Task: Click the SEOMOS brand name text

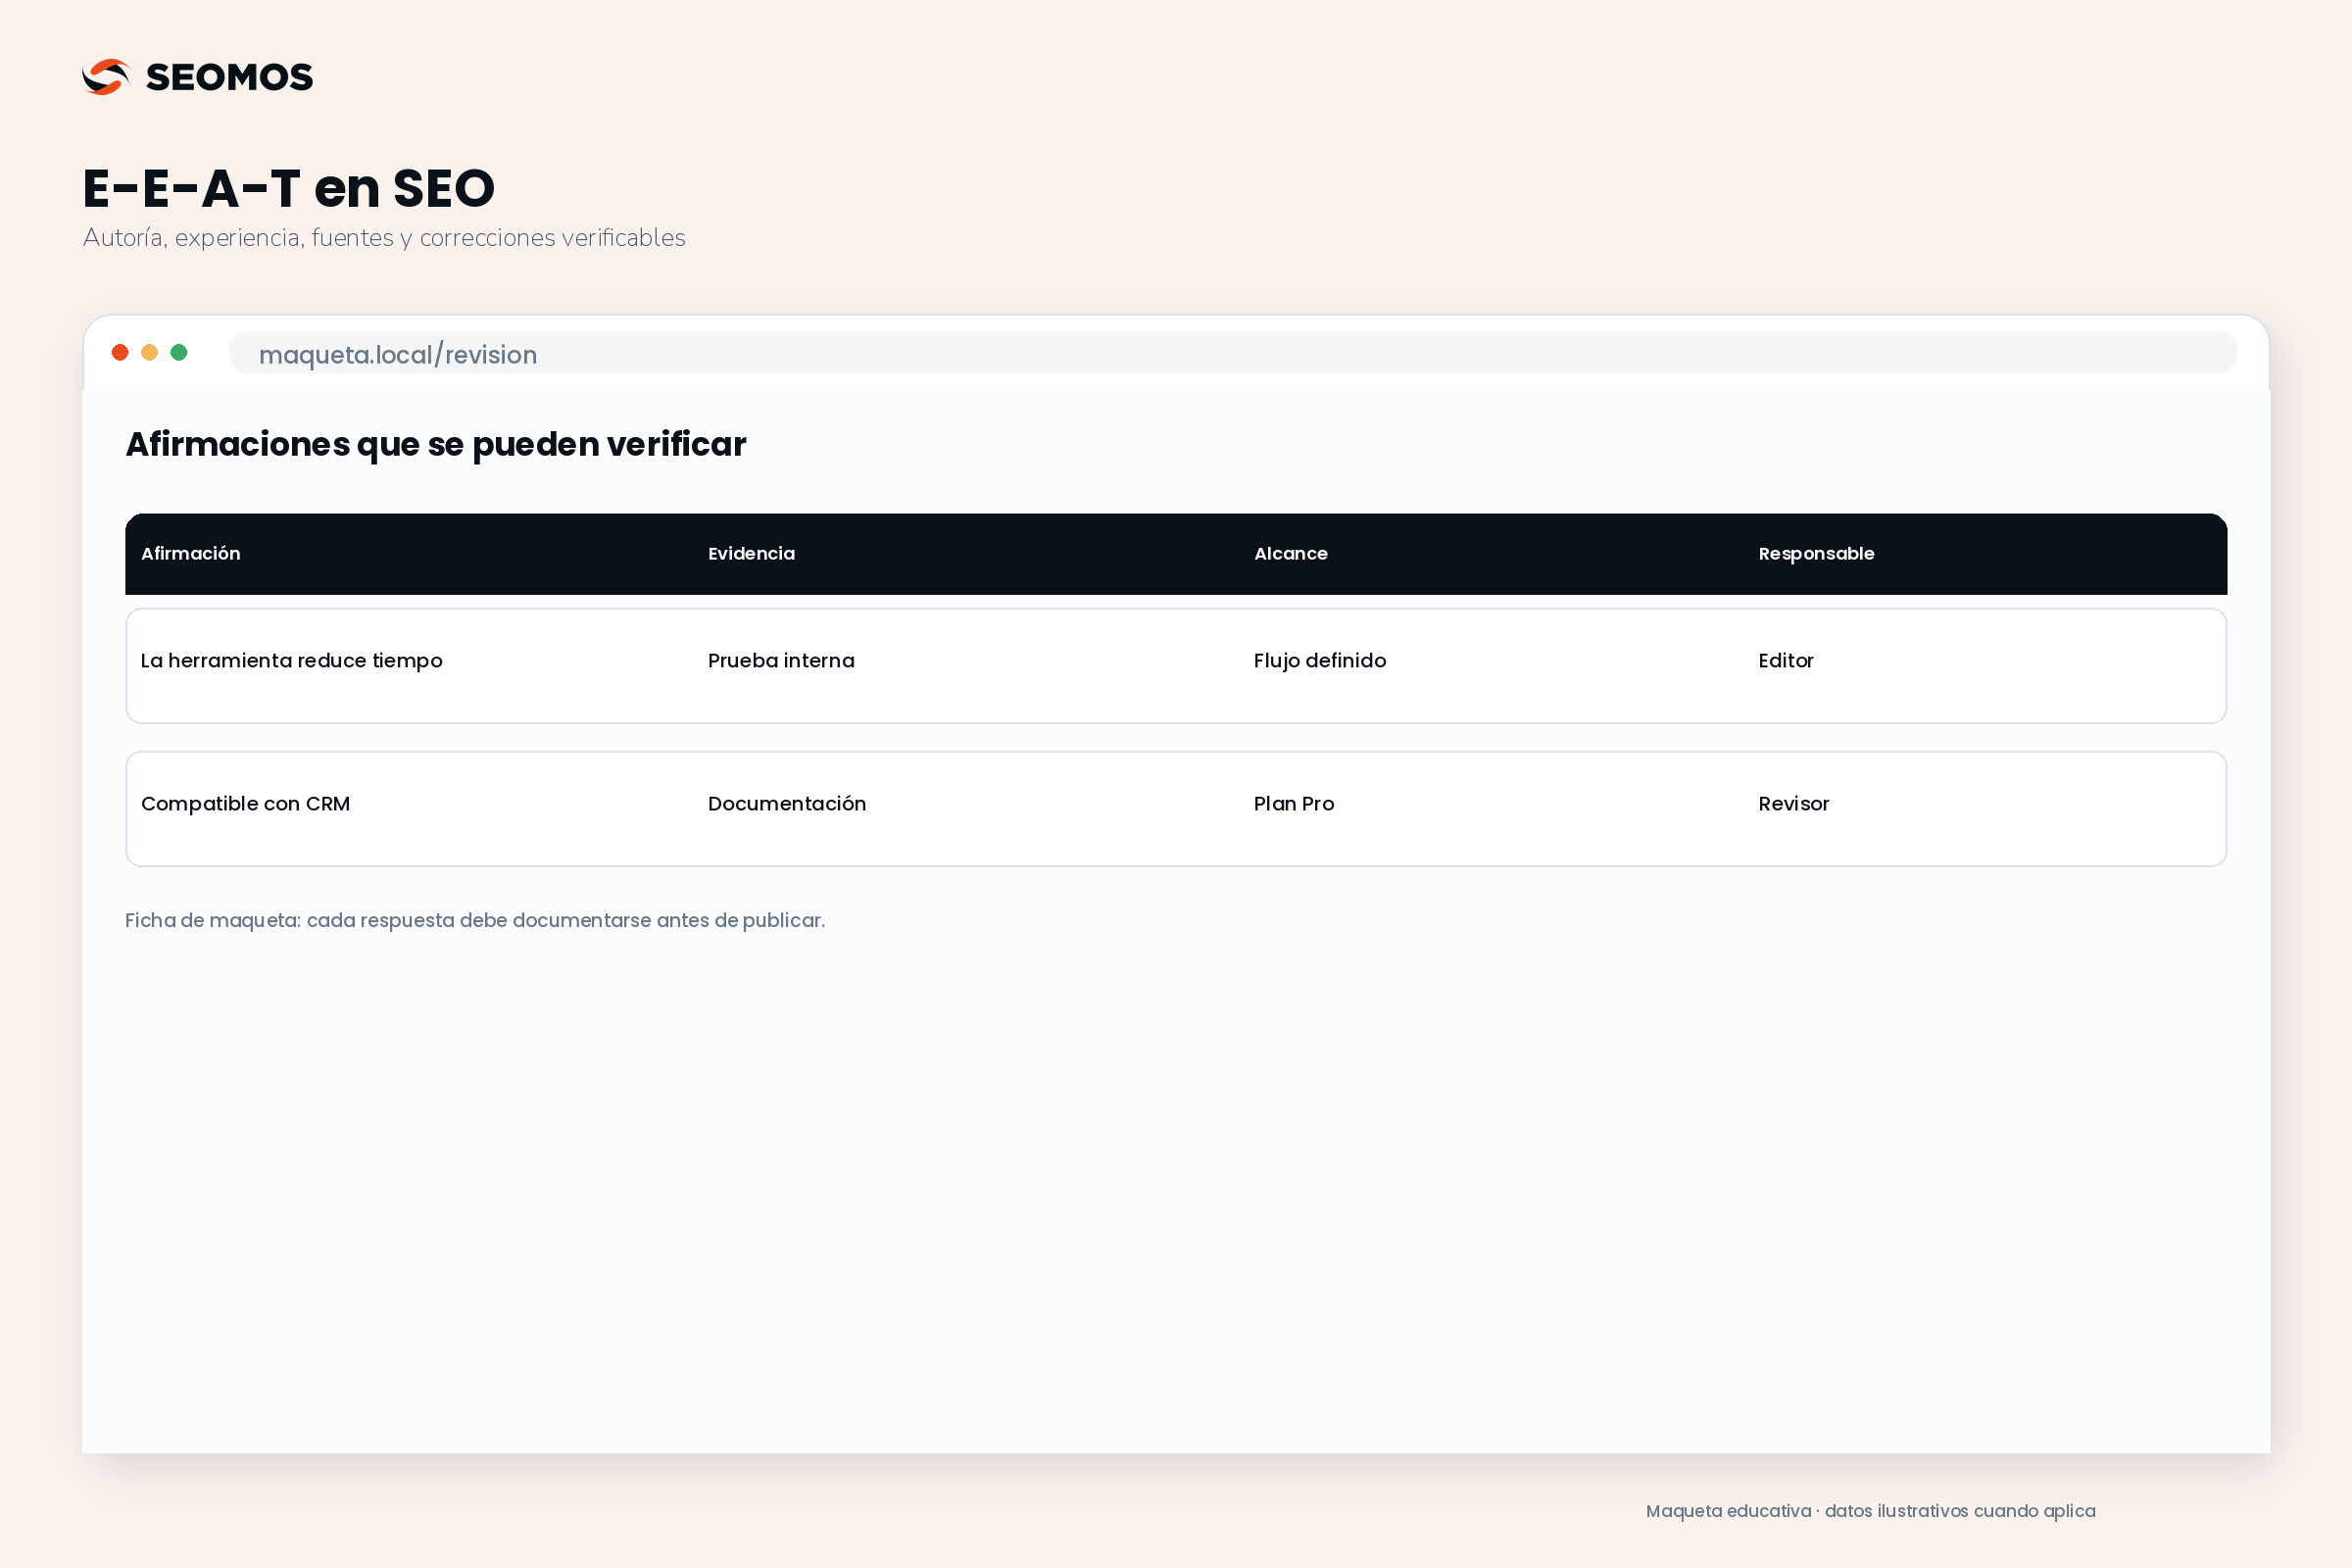Action: point(229,77)
